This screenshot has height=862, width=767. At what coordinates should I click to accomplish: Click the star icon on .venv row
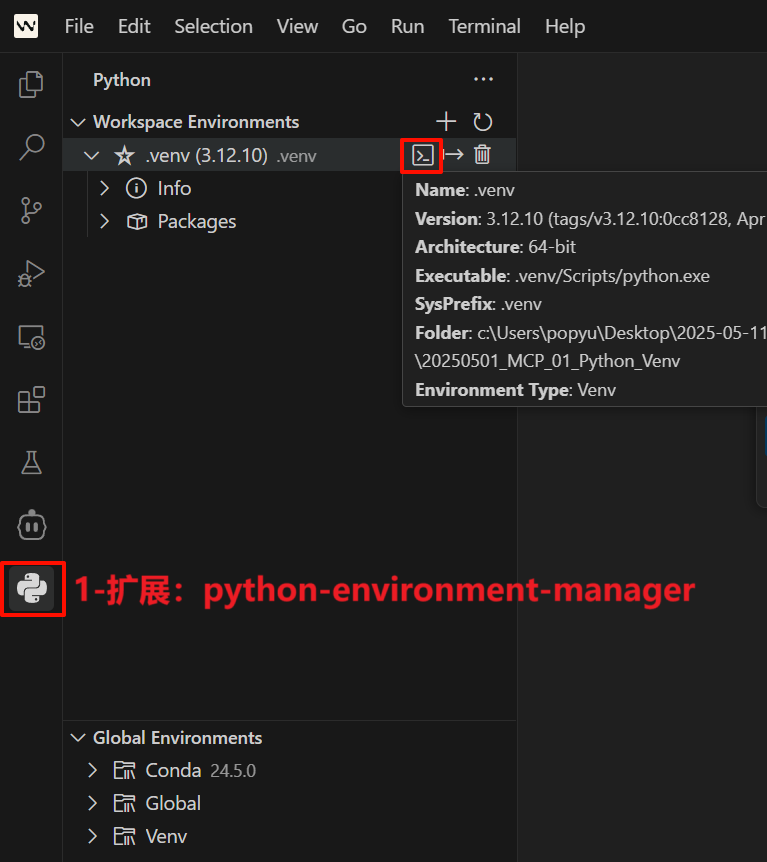(125, 156)
